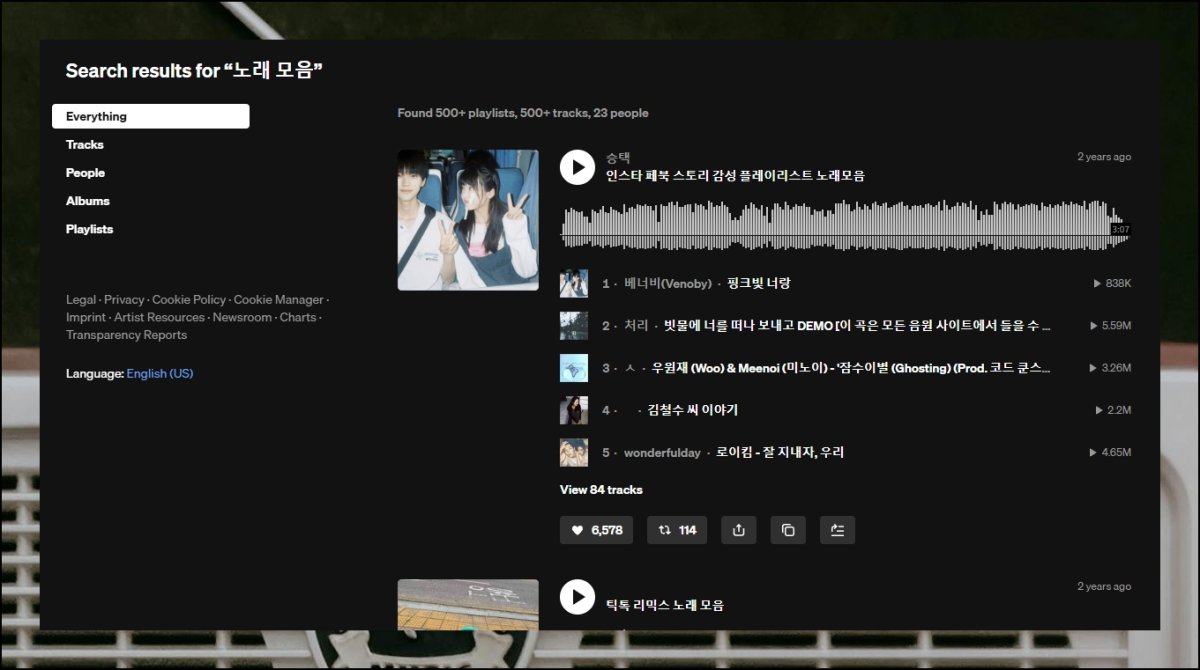Select track 우원재 (Woo) & Meenoi Ghosting

(x=851, y=368)
